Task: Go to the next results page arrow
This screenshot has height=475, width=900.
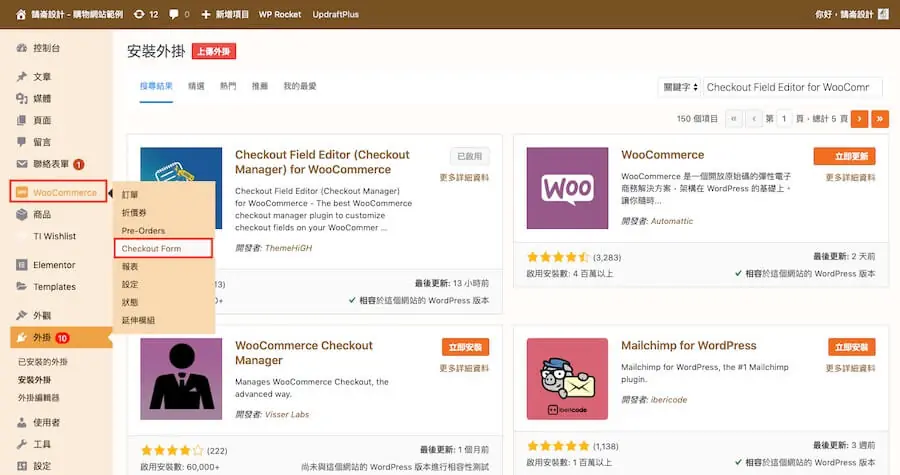Action: click(859, 119)
